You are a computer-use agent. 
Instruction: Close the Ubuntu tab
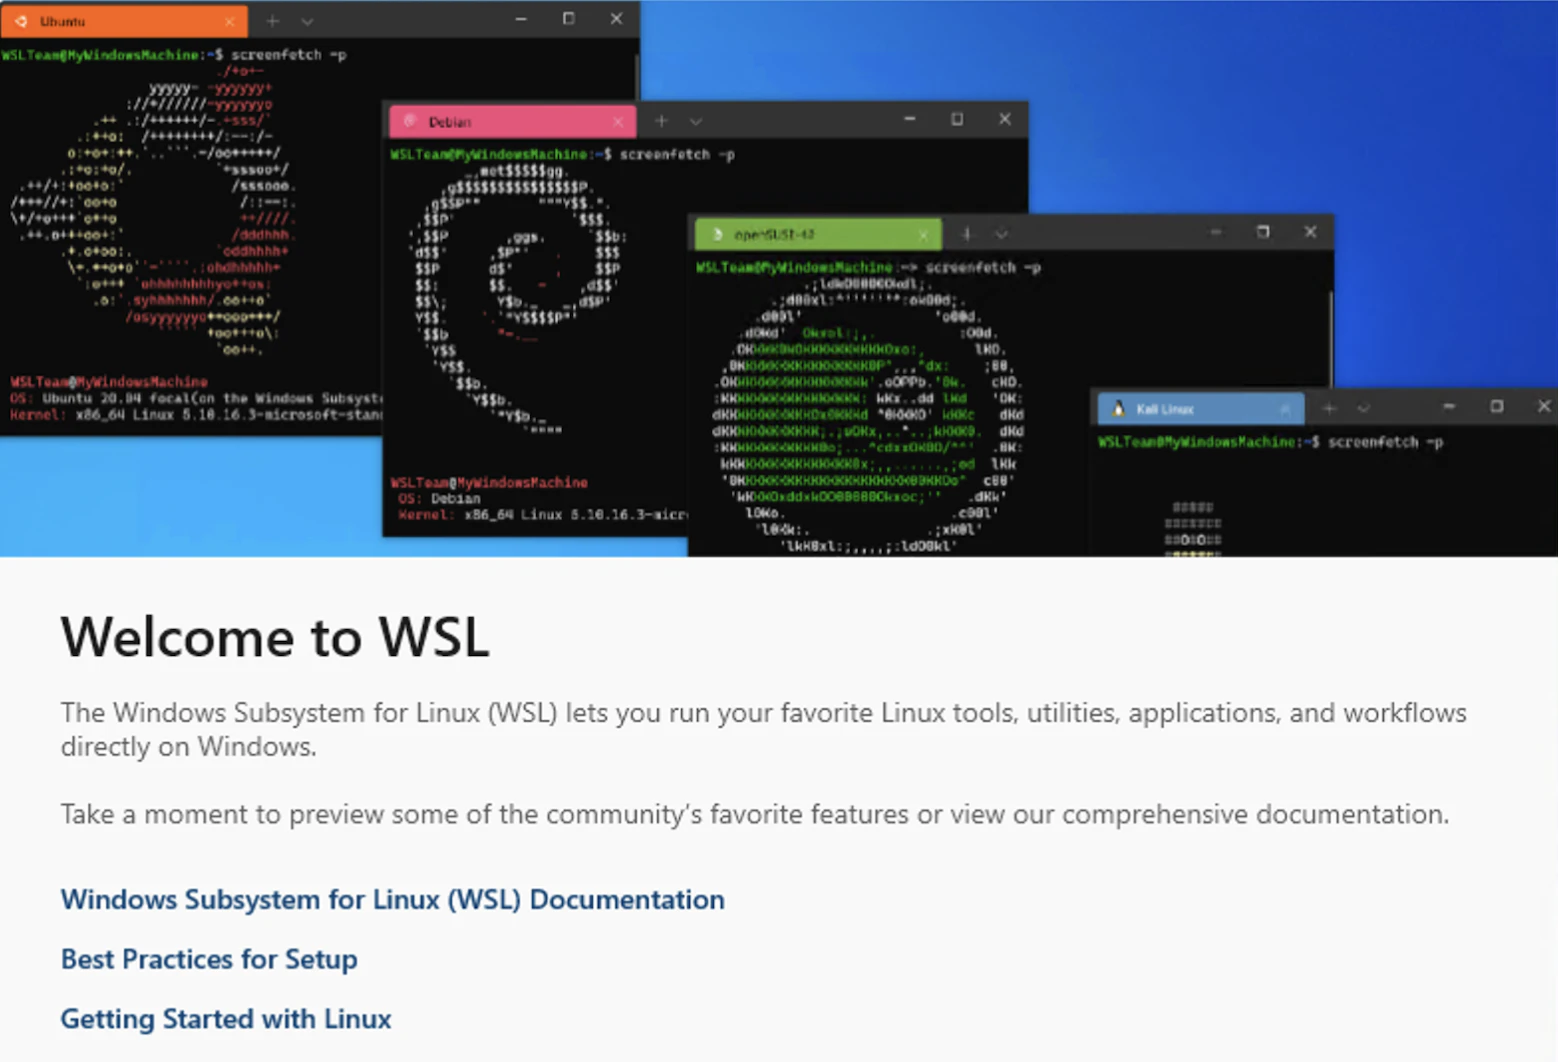click(230, 21)
